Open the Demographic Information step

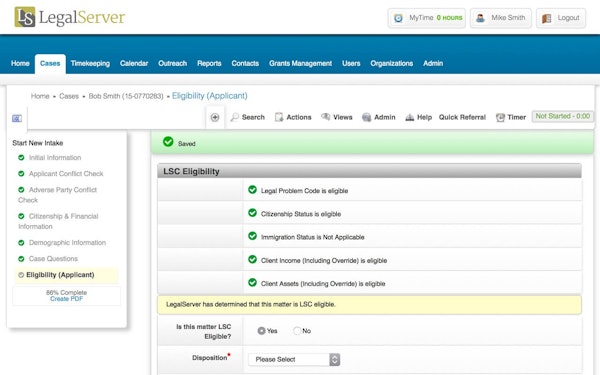[67, 243]
